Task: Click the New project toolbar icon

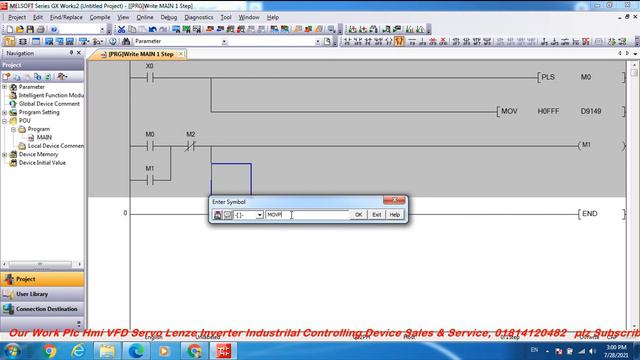Action: pos(9,29)
